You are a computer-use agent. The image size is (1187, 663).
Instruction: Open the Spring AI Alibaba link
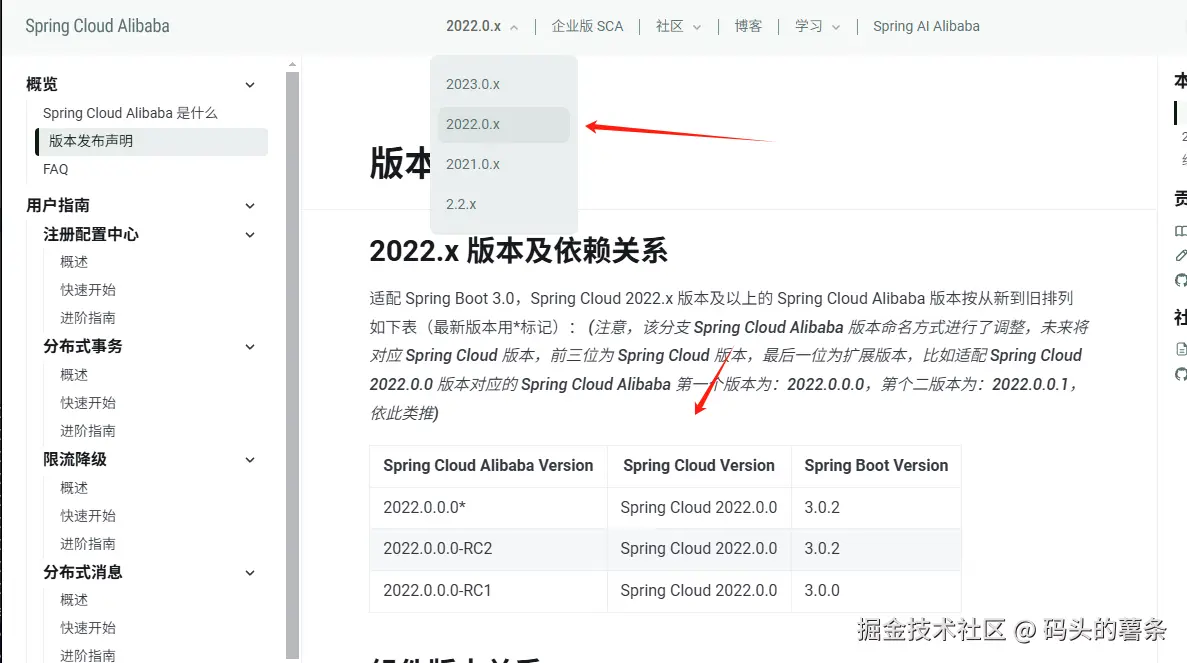[x=926, y=26]
